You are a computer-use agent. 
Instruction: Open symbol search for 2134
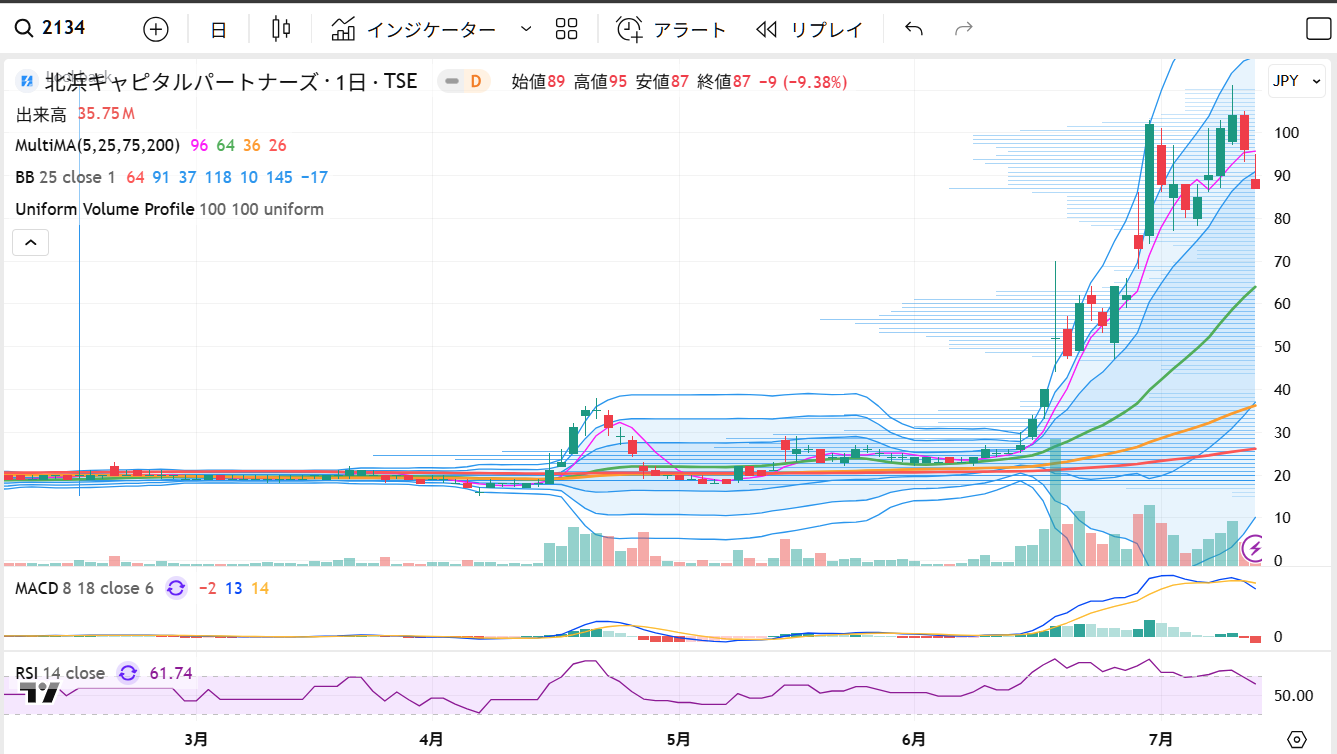pyautogui.click(x=50, y=28)
